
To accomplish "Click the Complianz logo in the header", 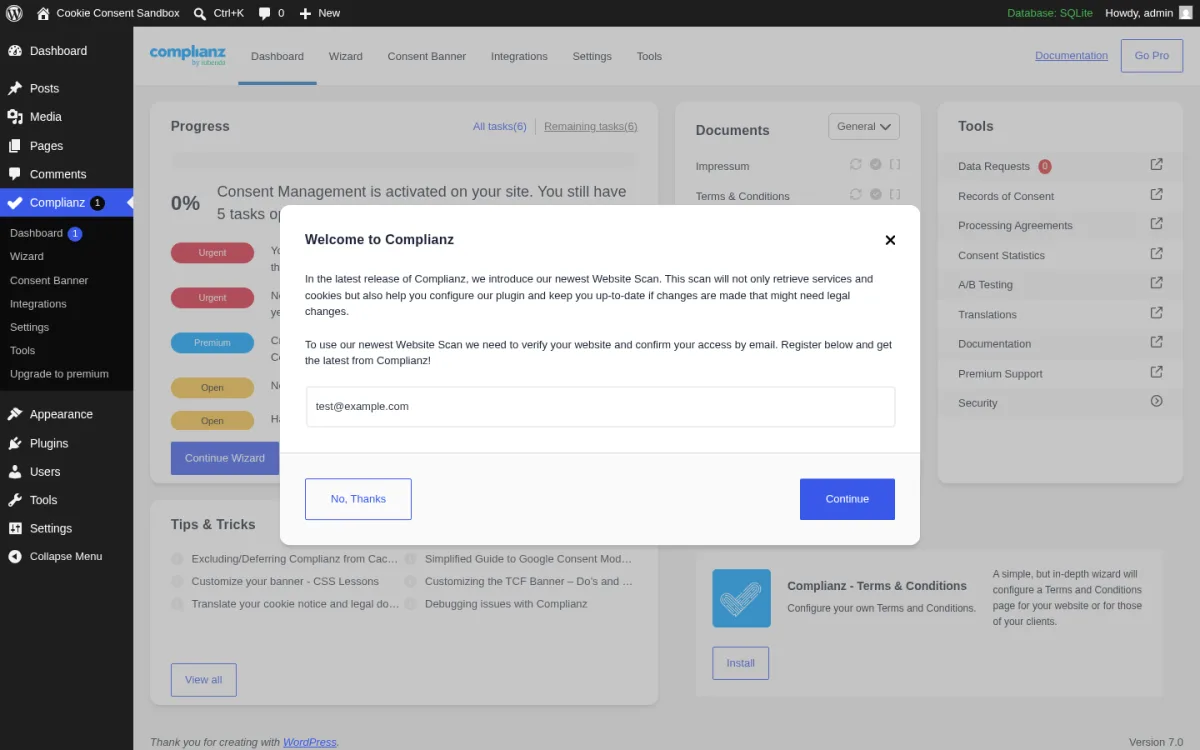I will tap(187, 55).
